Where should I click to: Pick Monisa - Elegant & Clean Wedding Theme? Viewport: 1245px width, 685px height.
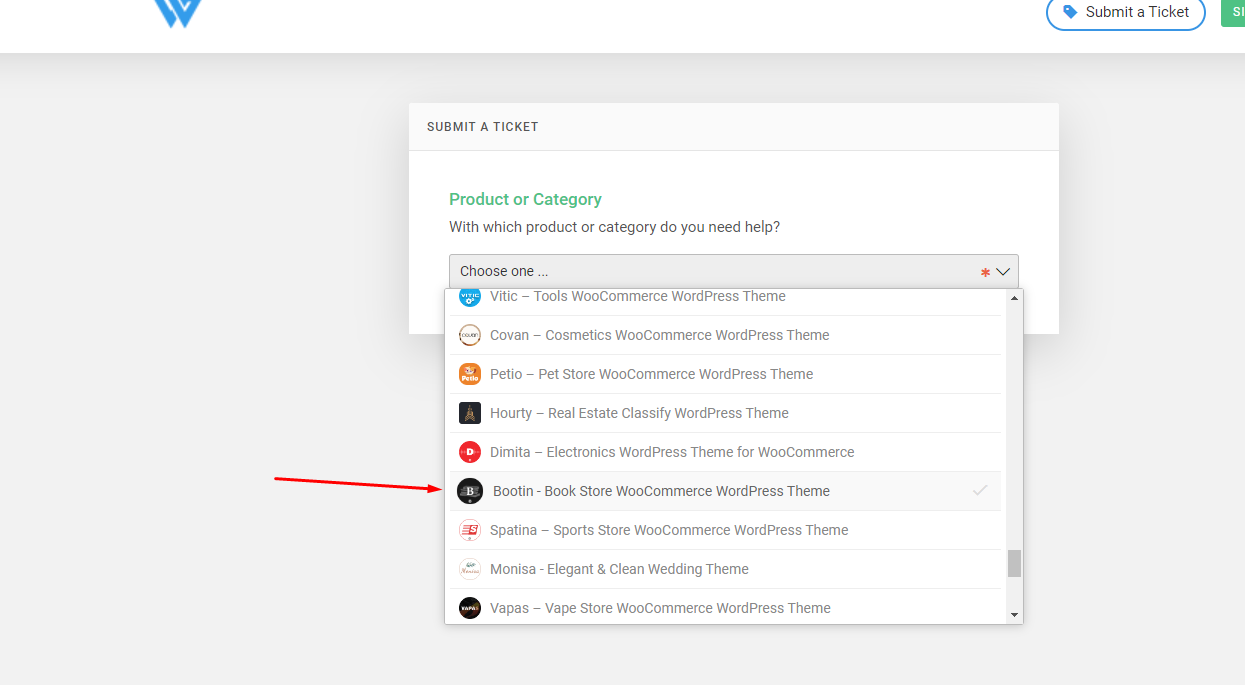[725, 569]
